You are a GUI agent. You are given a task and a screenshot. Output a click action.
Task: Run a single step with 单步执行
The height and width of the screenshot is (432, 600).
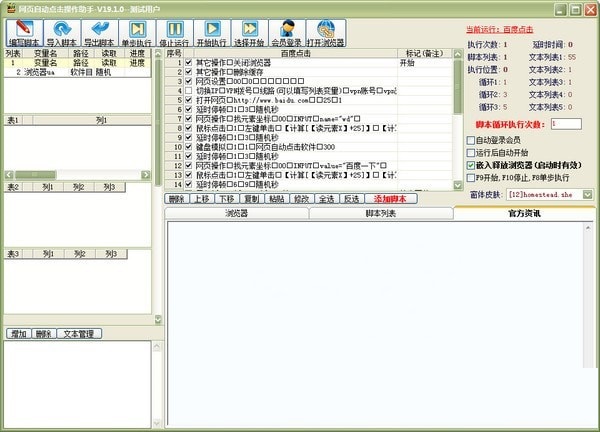click(138, 34)
